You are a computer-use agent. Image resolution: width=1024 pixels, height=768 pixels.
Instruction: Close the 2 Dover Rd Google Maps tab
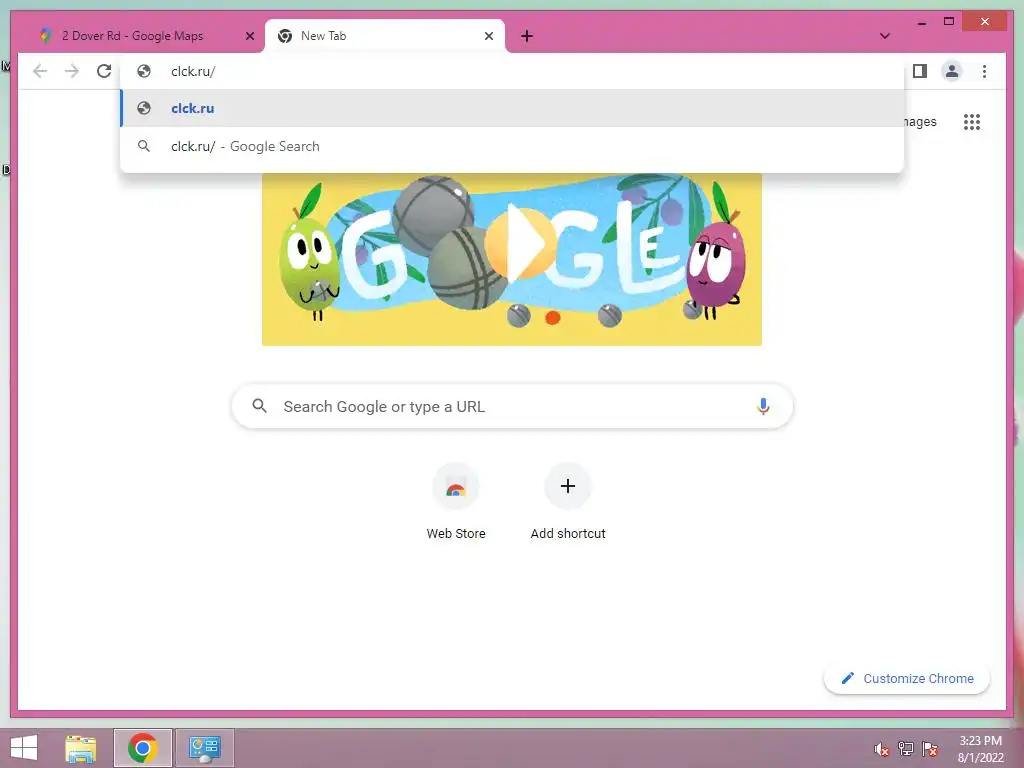pyautogui.click(x=249, y=36)
